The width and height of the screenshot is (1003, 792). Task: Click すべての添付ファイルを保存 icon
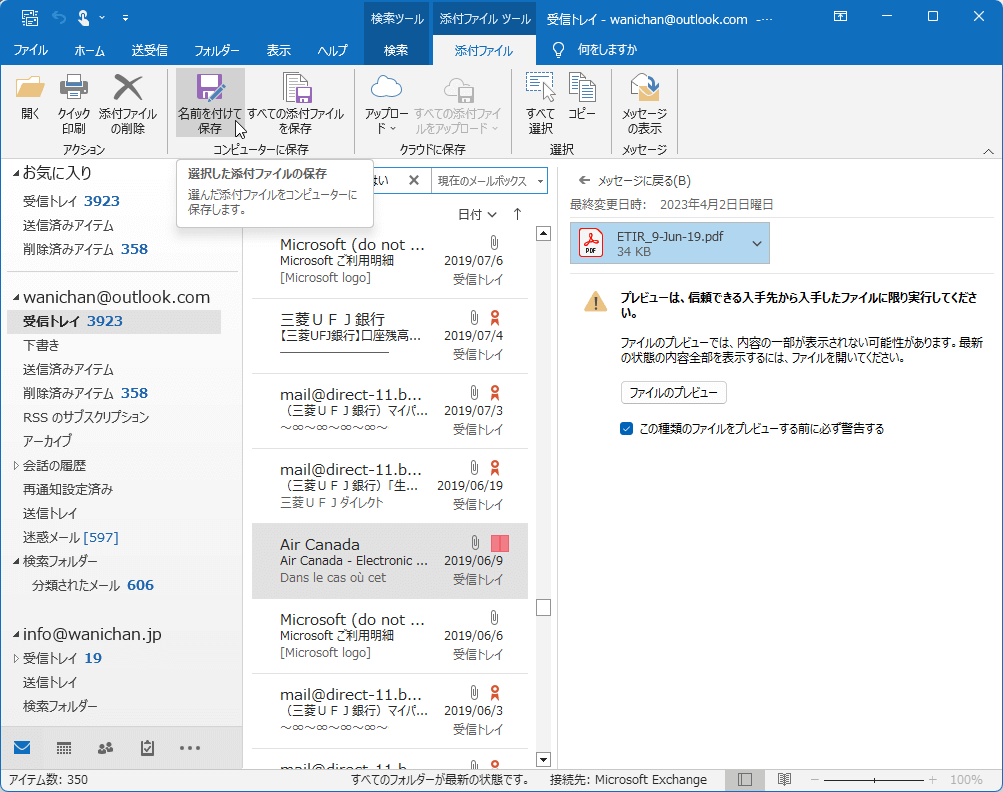[x=296, y=87]
